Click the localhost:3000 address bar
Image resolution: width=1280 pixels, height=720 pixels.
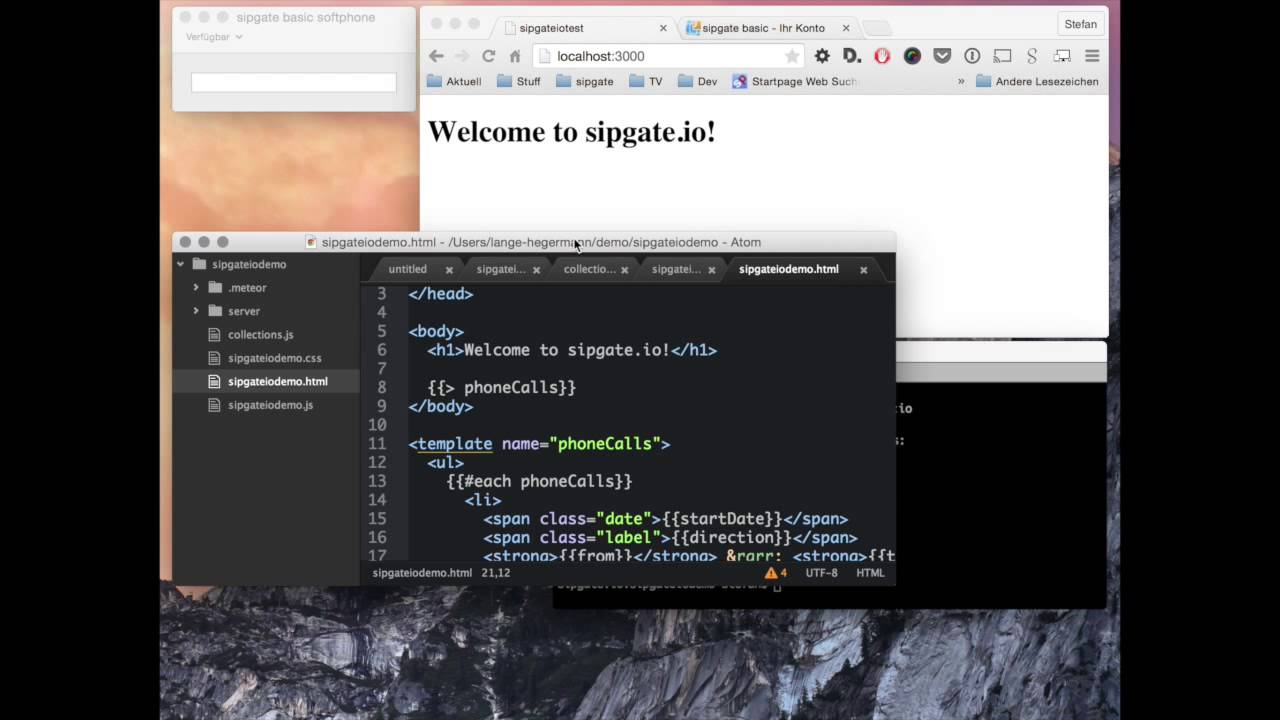point(669,56)
